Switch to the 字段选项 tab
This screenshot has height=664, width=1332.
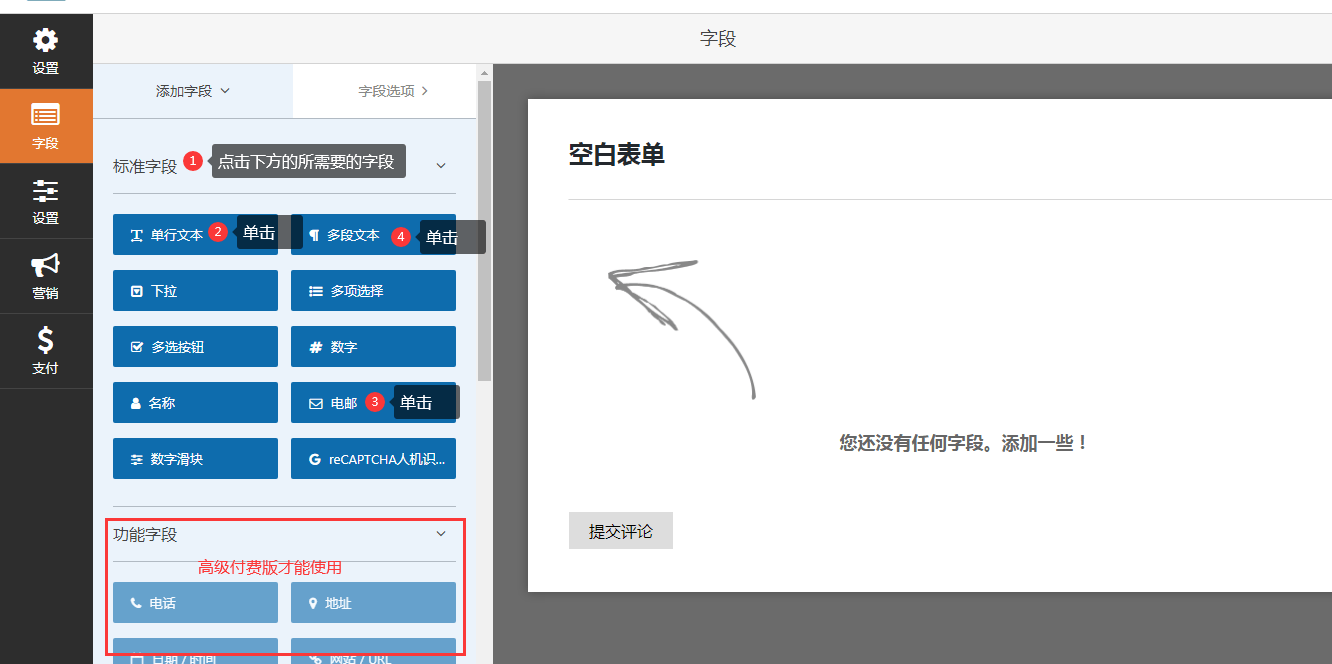coord(393,91)
